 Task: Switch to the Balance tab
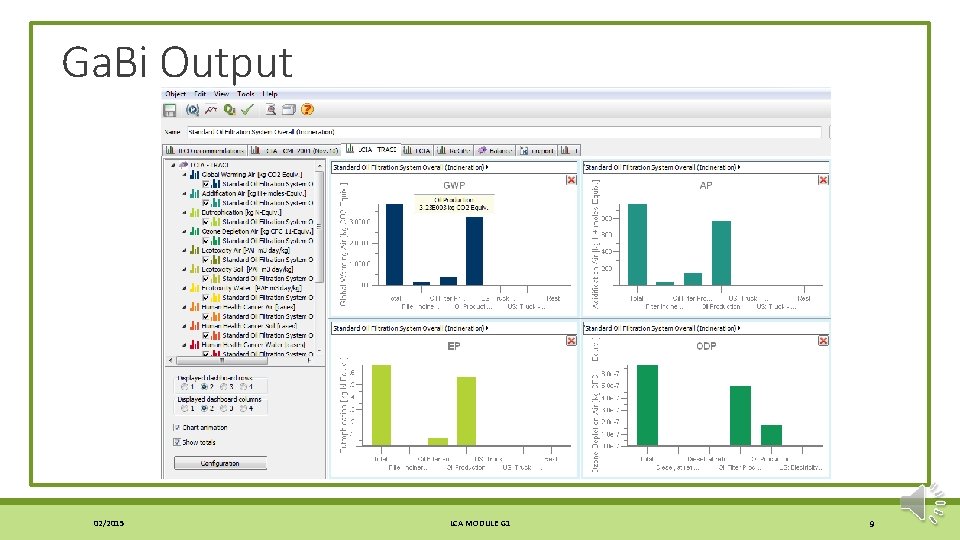click(x=495, y=150)
